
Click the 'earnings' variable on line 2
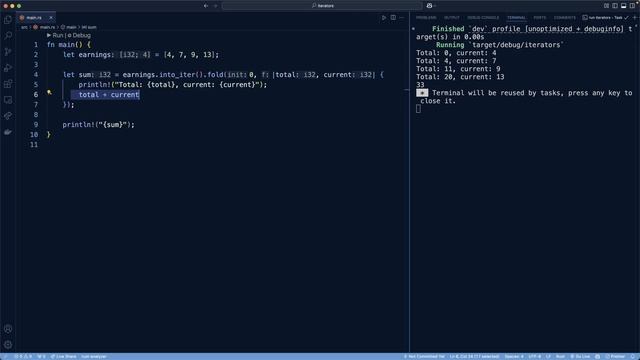94,55
